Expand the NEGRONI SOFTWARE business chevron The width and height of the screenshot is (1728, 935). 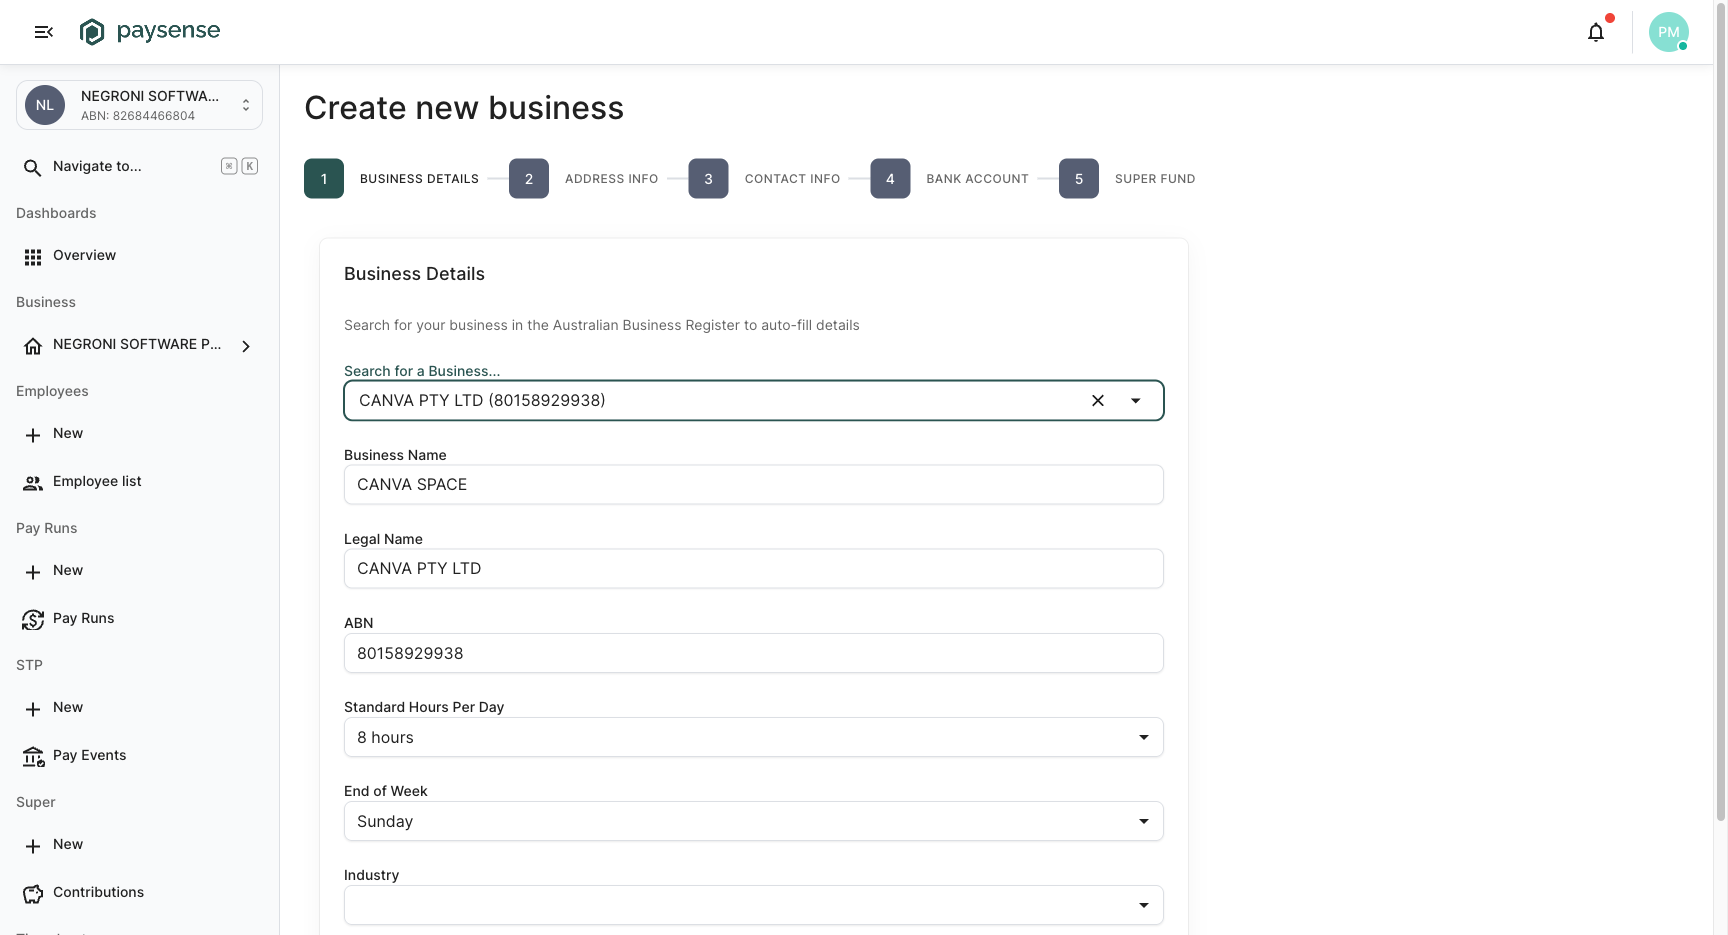(x=246, y=346)
